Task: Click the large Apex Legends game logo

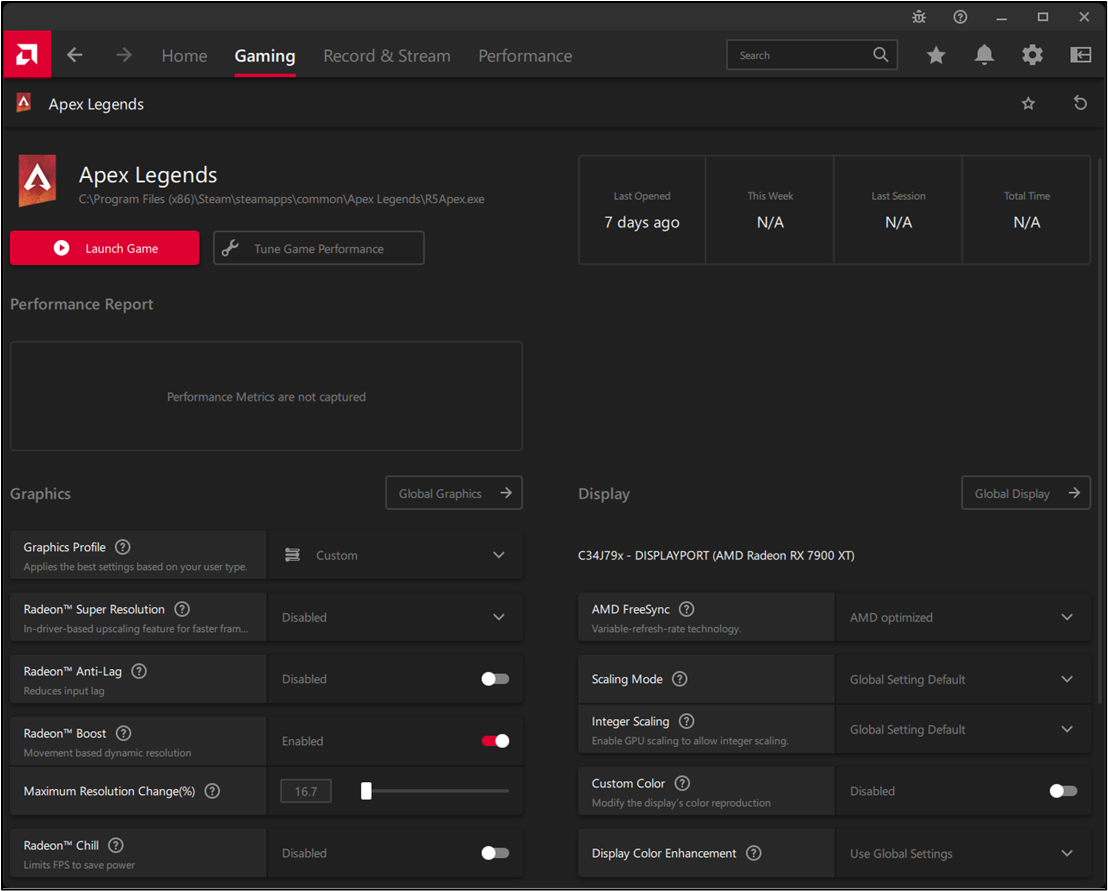Action: click(37, 181)
